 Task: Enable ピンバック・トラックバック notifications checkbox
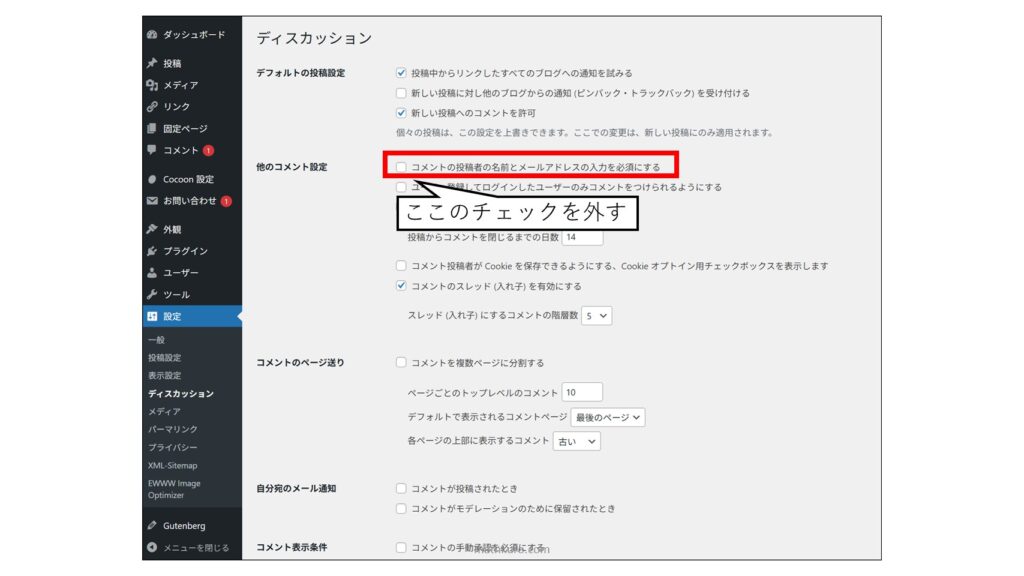tap(401, 93)
